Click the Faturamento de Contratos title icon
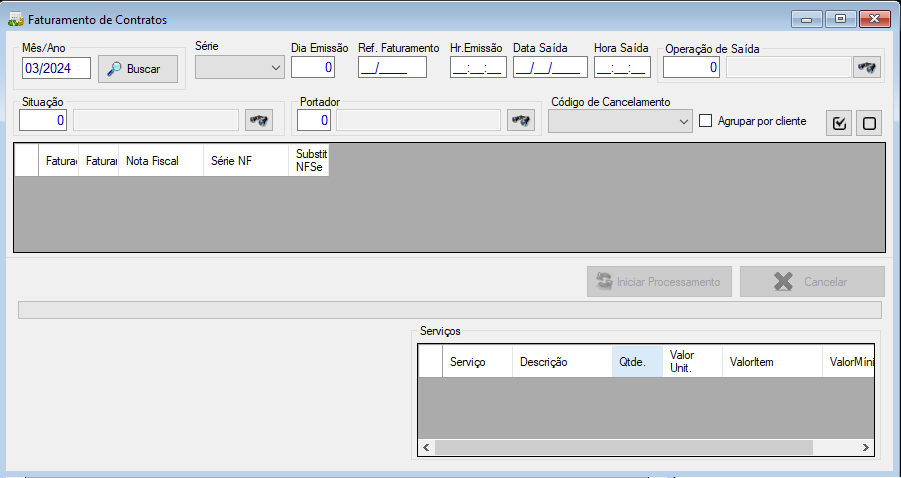901x478 pixels. (15, 20)
